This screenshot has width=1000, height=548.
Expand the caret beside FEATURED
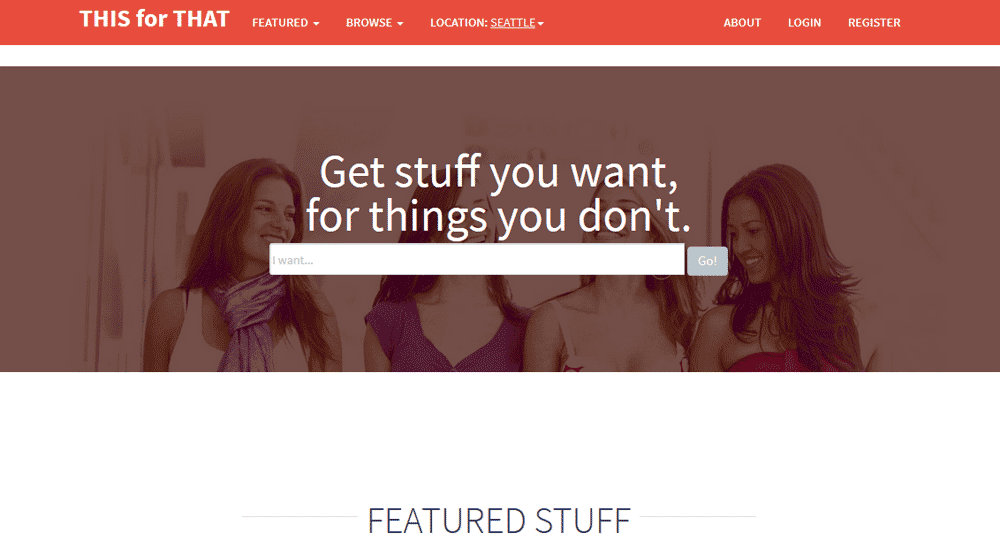[316, 24]
